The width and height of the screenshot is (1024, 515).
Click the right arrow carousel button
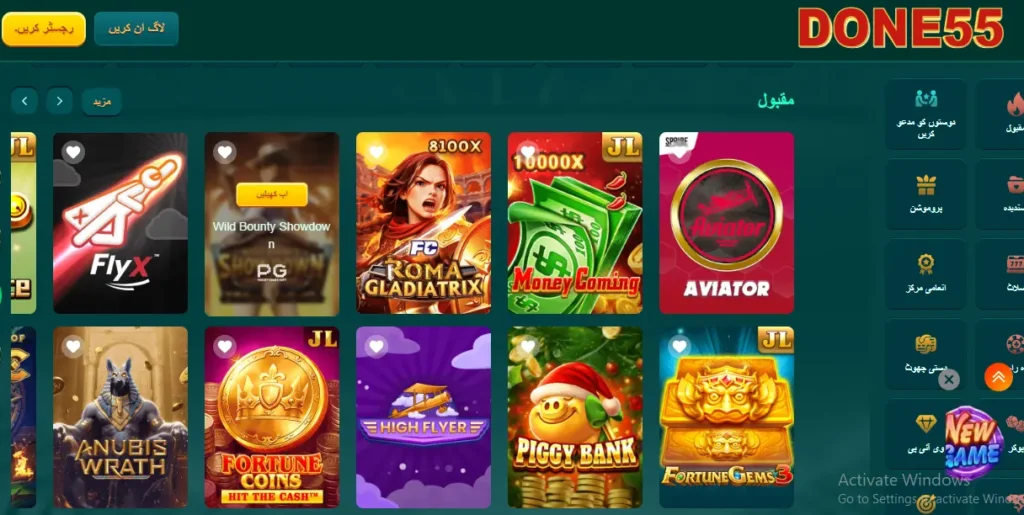click(x=59, y=101)
